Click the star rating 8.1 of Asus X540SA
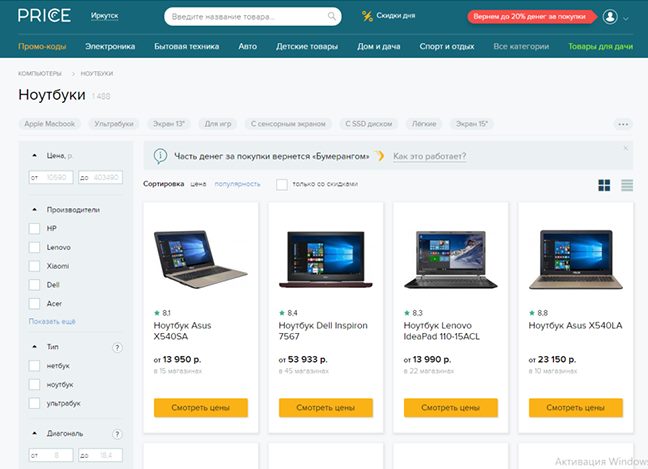This screenshot has width=648, height=469. pyautogui.click(x=162, y=313)
